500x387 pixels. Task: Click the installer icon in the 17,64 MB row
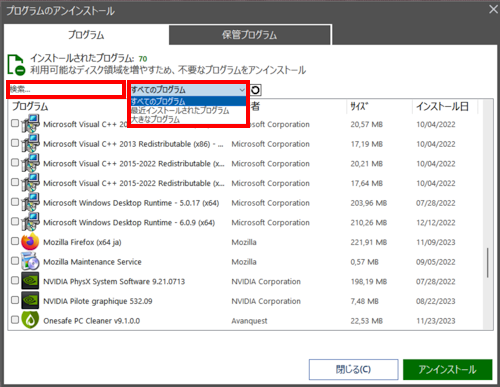pos(30,183)
